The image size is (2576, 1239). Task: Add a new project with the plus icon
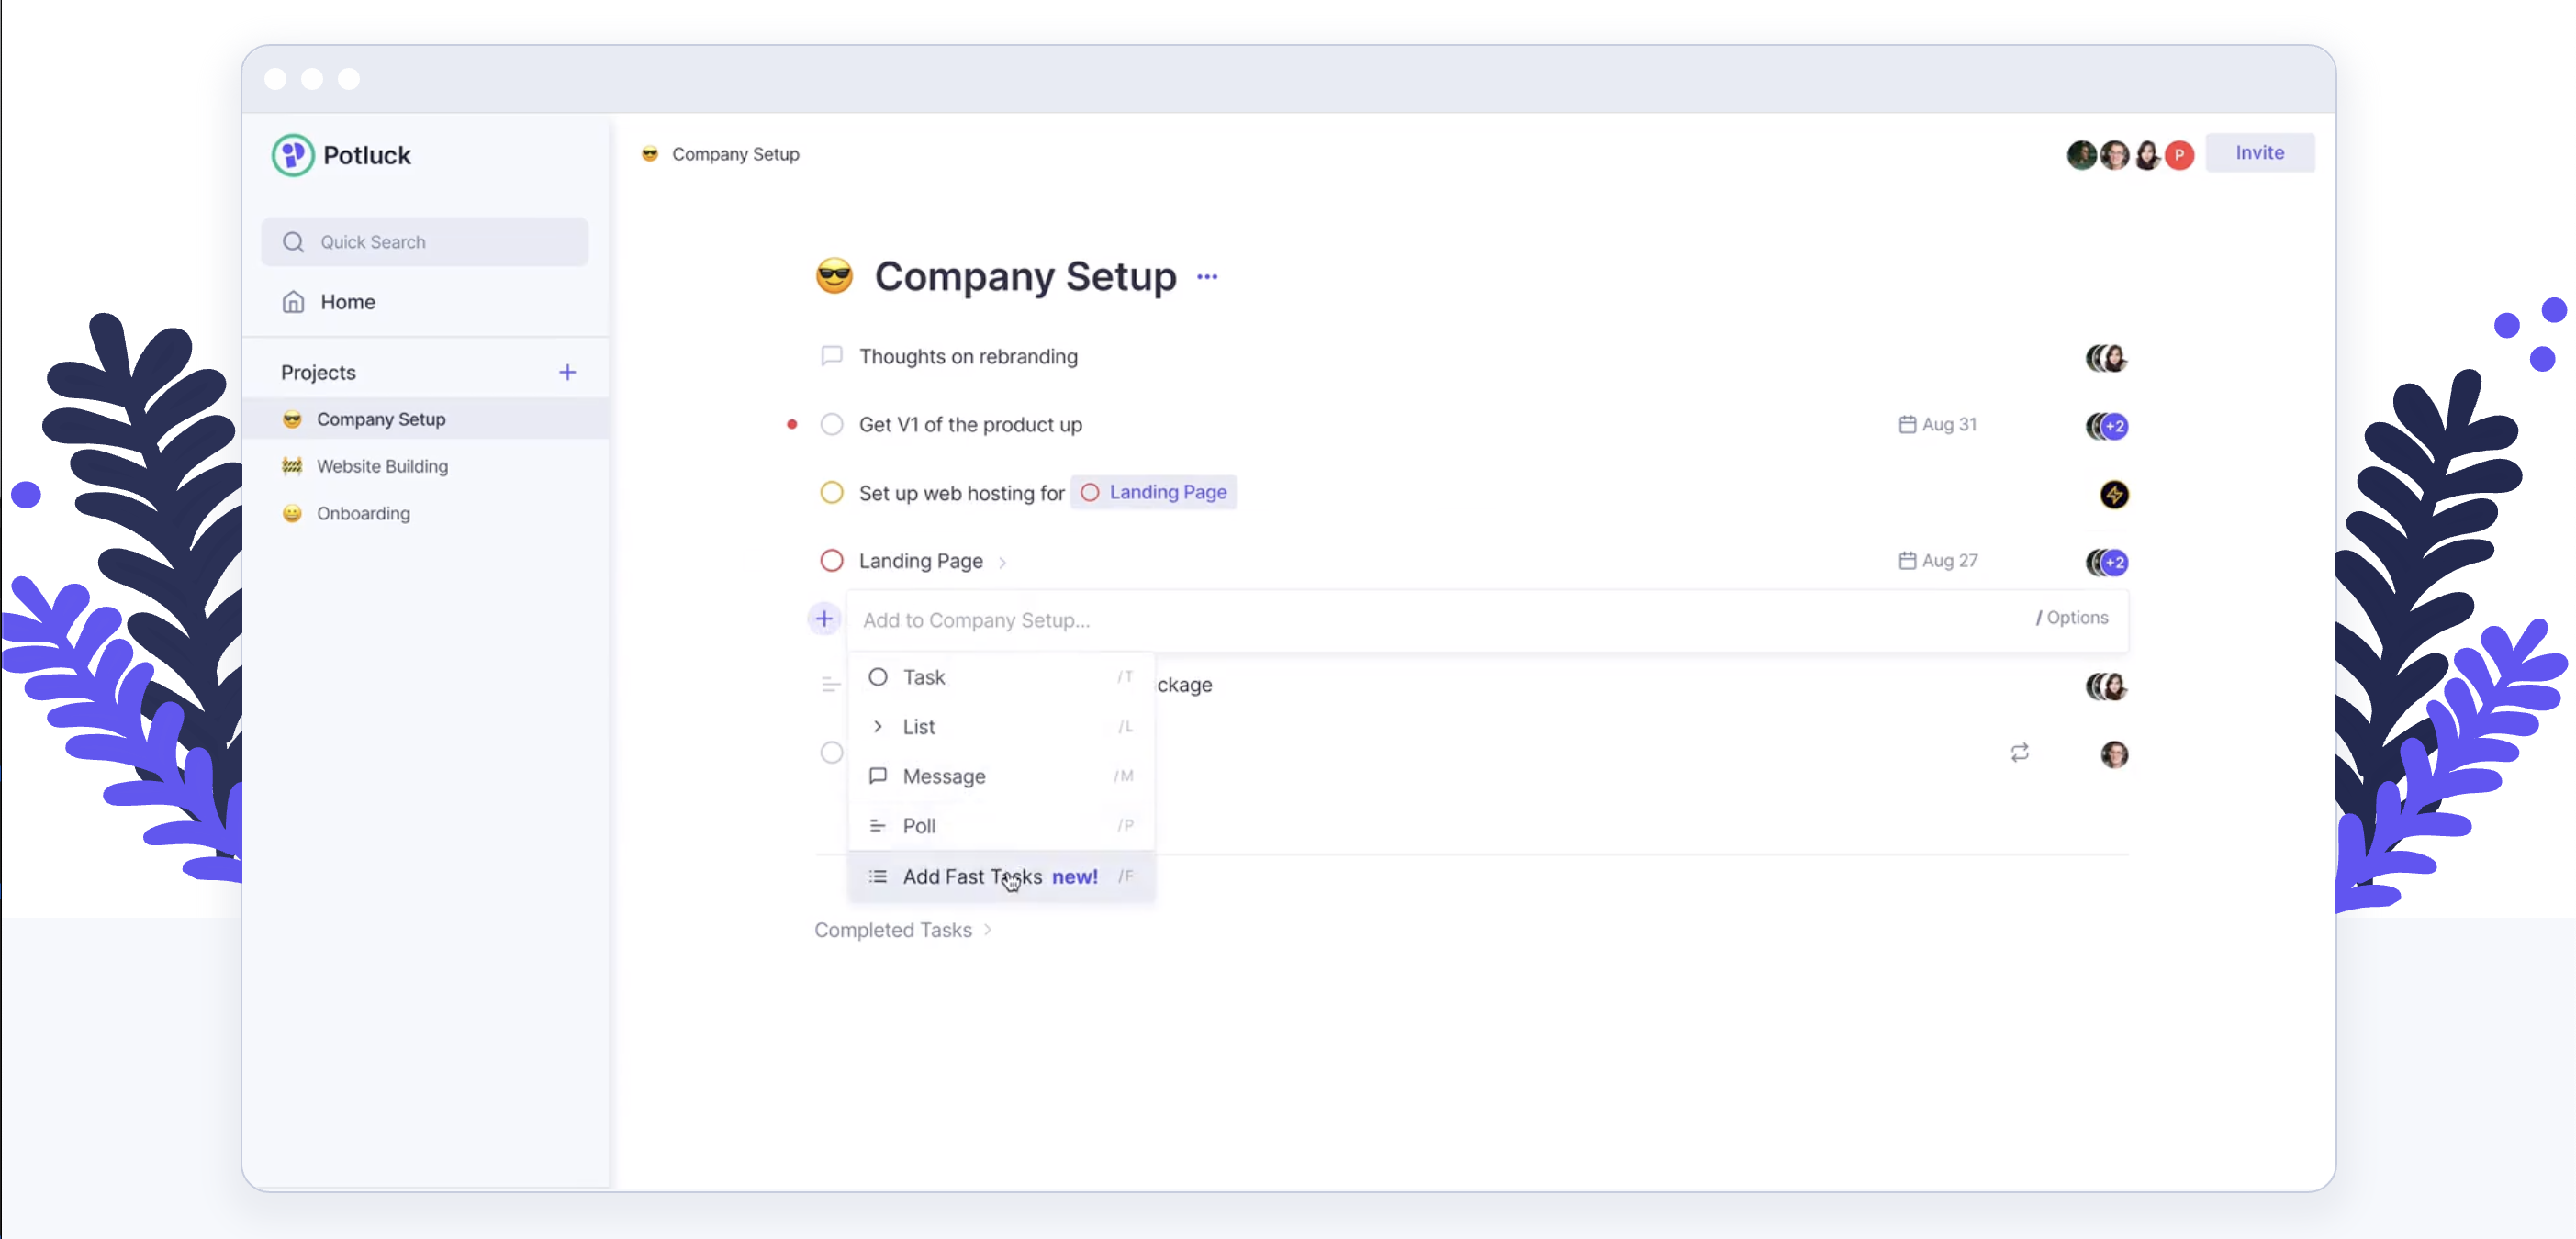click(567, 372)
